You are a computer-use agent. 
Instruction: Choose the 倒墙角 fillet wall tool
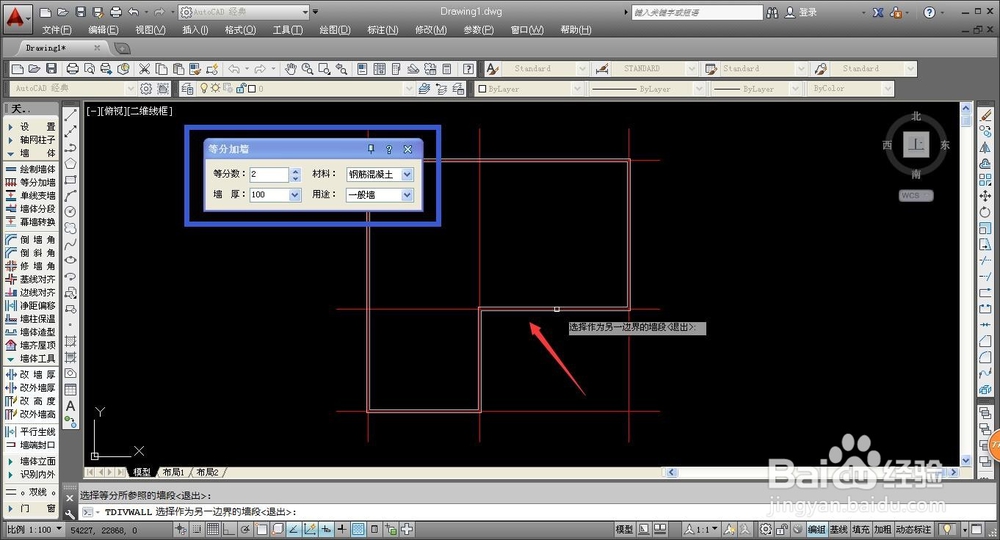coord(31,240)
